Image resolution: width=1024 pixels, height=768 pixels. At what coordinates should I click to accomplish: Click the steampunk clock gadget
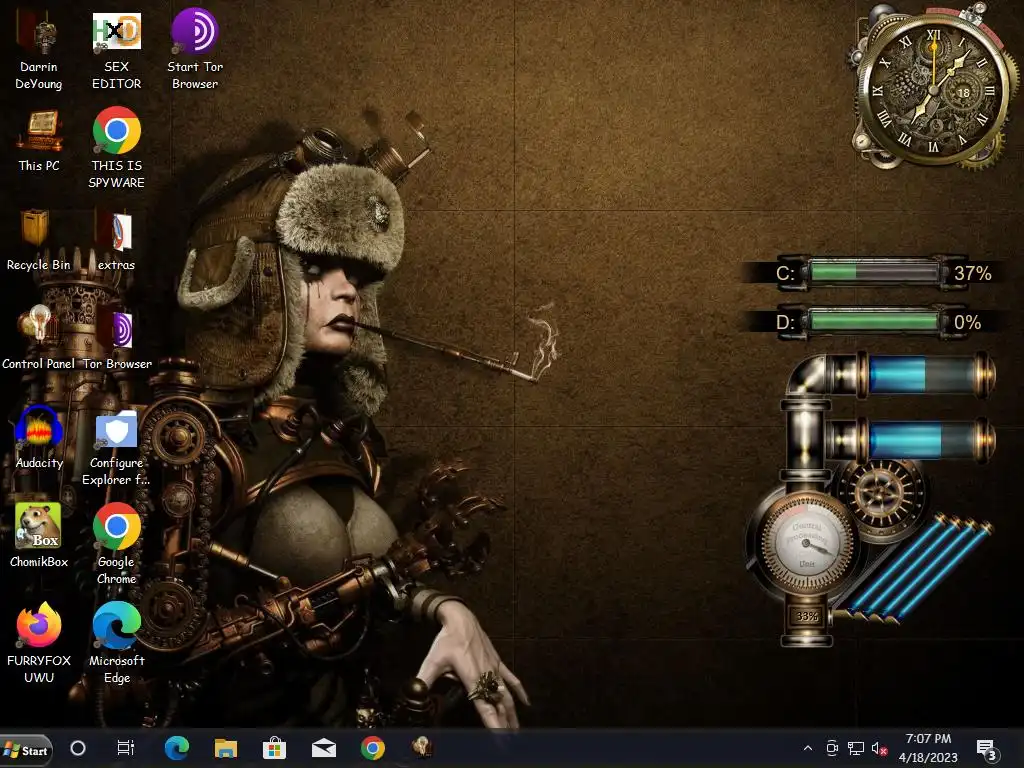(x=933, y=88)
